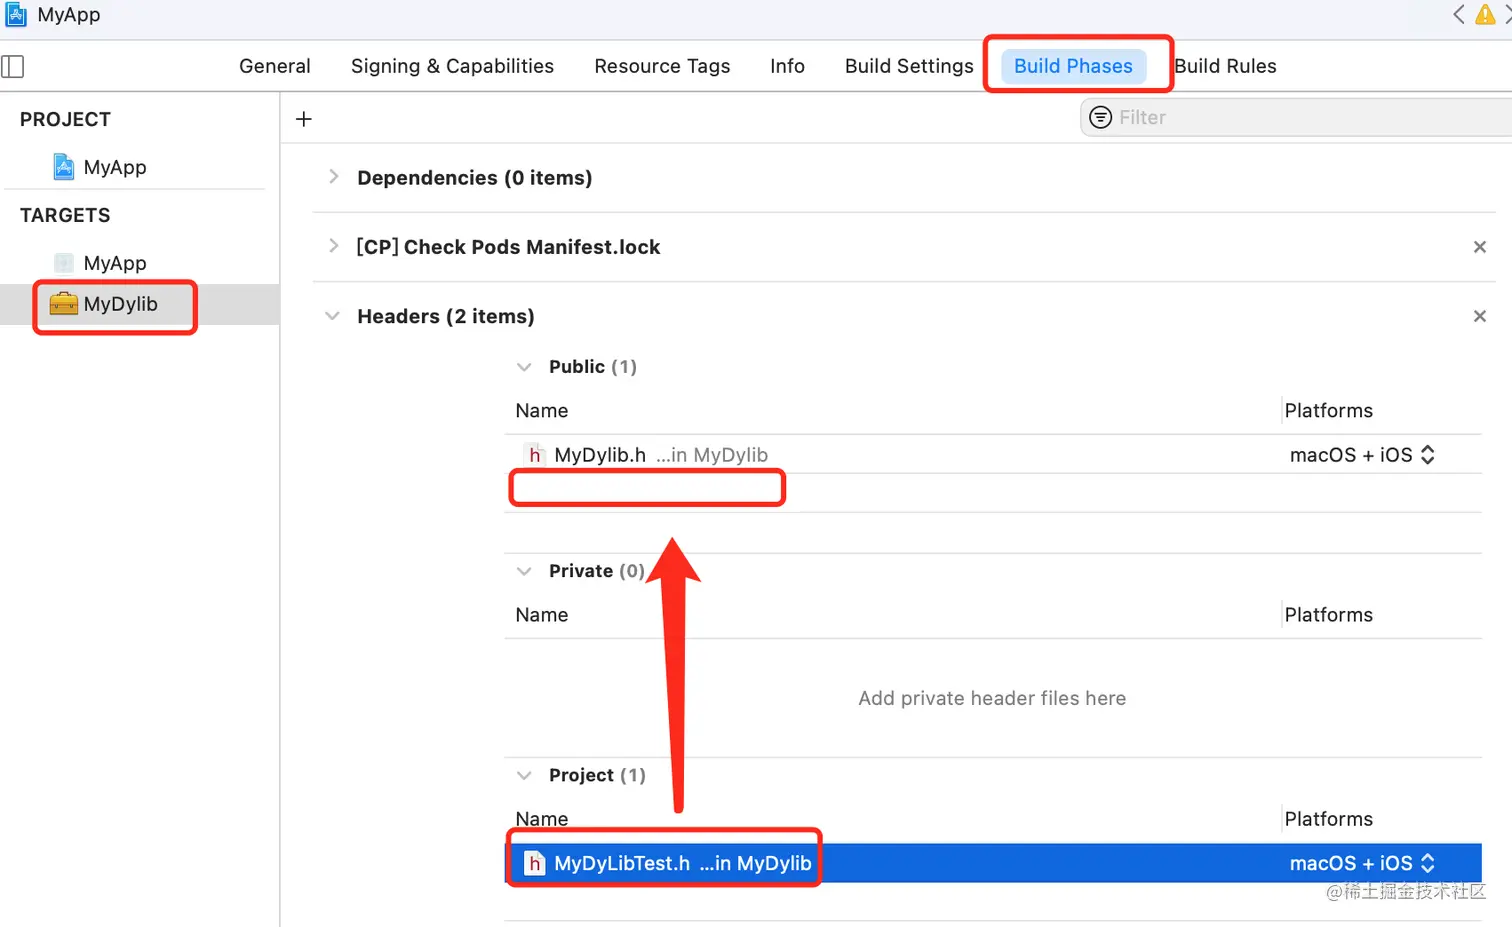
Task: Select the MyApp project blueprint icon
Action: pyautogui.click(x=64, y=167)
